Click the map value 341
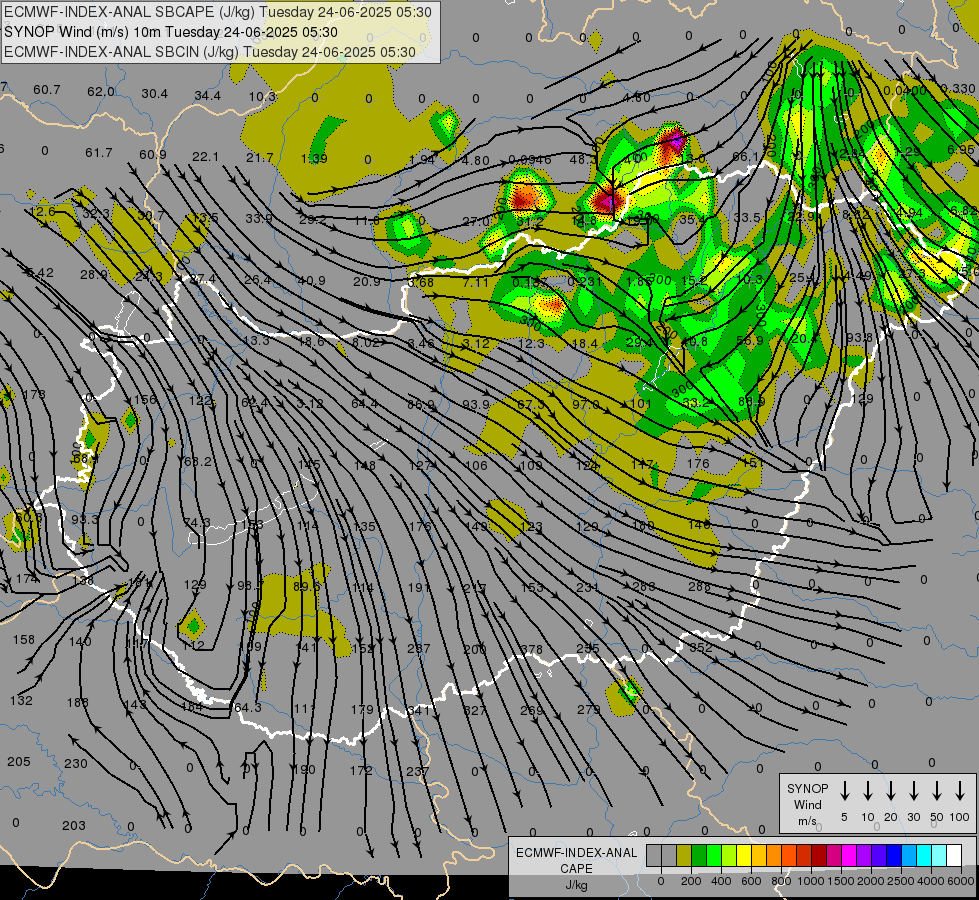 (x=418, y=710)
